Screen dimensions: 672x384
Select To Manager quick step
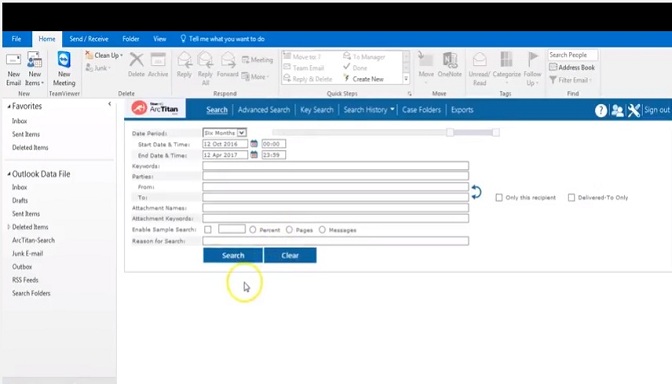pyautogui.click(x=364, y=57)
